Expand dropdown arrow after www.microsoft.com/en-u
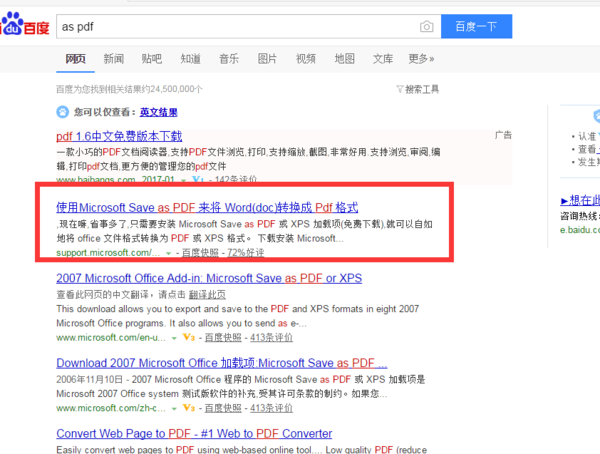Screen dimensions: 600x454 coord(174,338)
